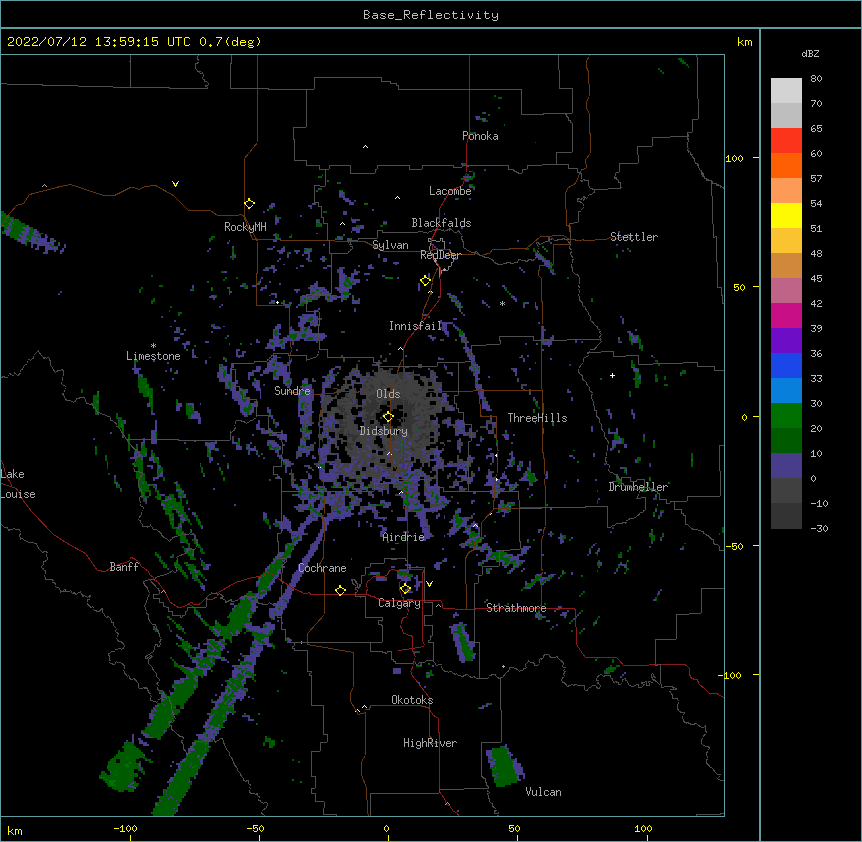Select the red 65-60 dBZ legend swatch

click(786, 140)
